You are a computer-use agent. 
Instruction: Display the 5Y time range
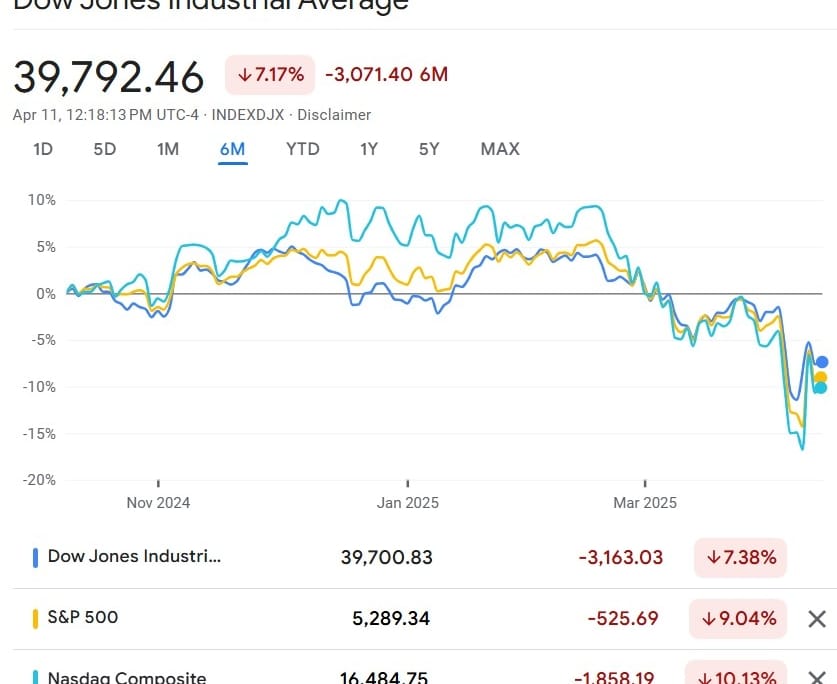point(429,149)
